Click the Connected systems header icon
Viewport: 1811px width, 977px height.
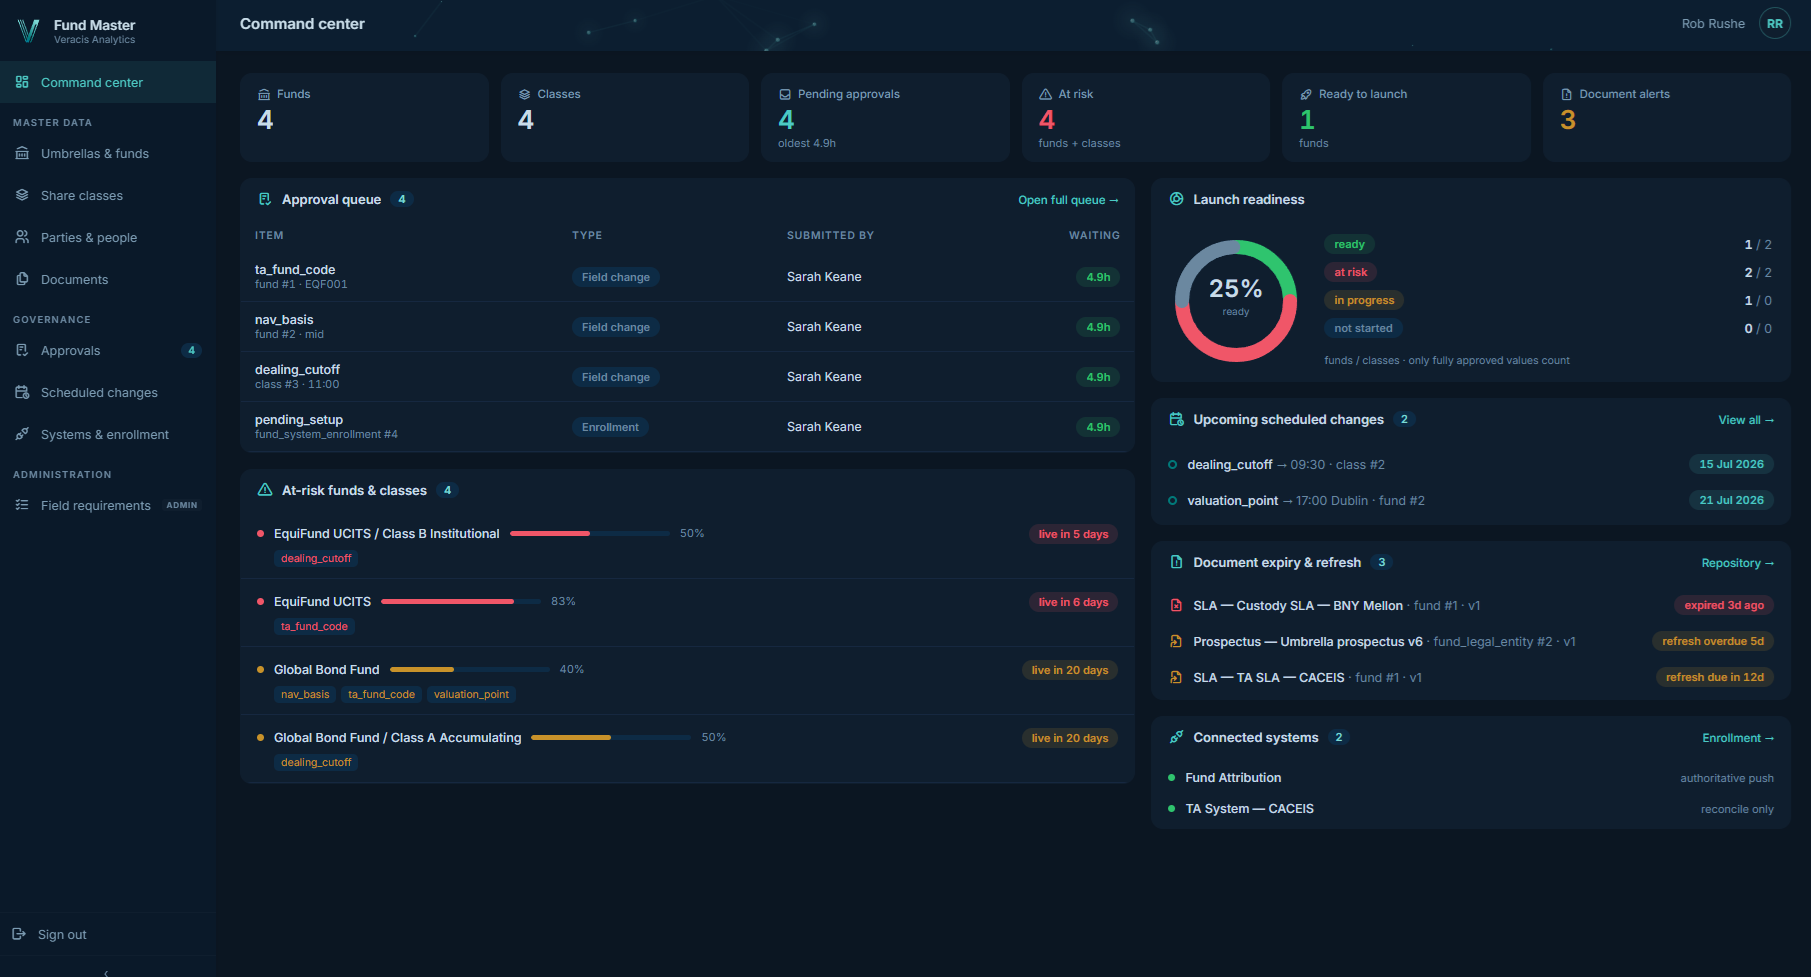(1177, 737)
